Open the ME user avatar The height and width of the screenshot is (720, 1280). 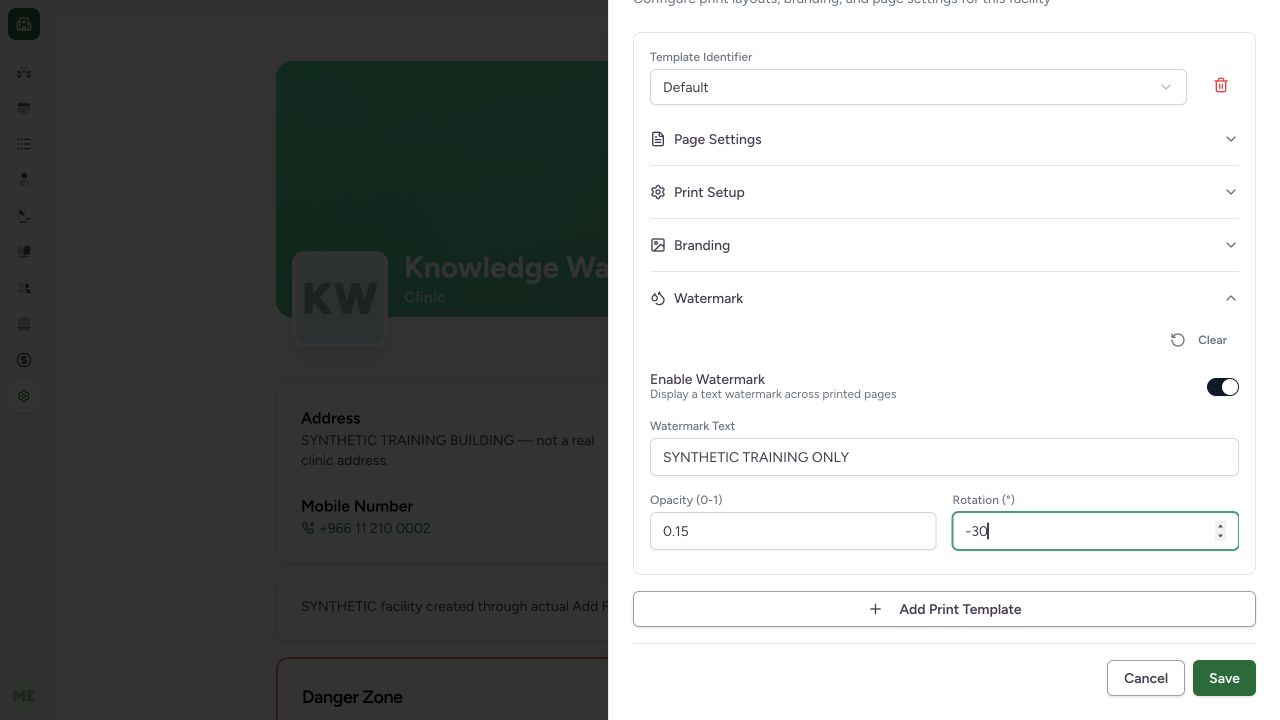coord(24,696)
